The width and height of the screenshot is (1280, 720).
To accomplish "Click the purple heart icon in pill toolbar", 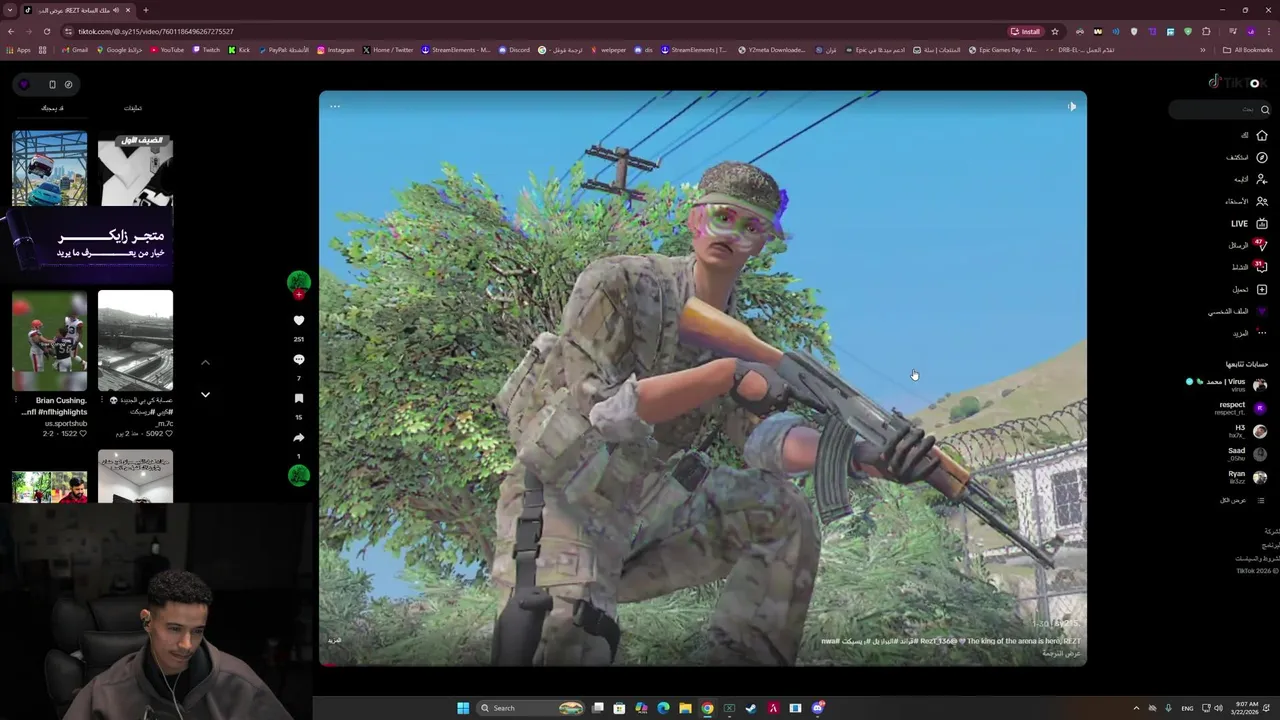I will point(24,84).
